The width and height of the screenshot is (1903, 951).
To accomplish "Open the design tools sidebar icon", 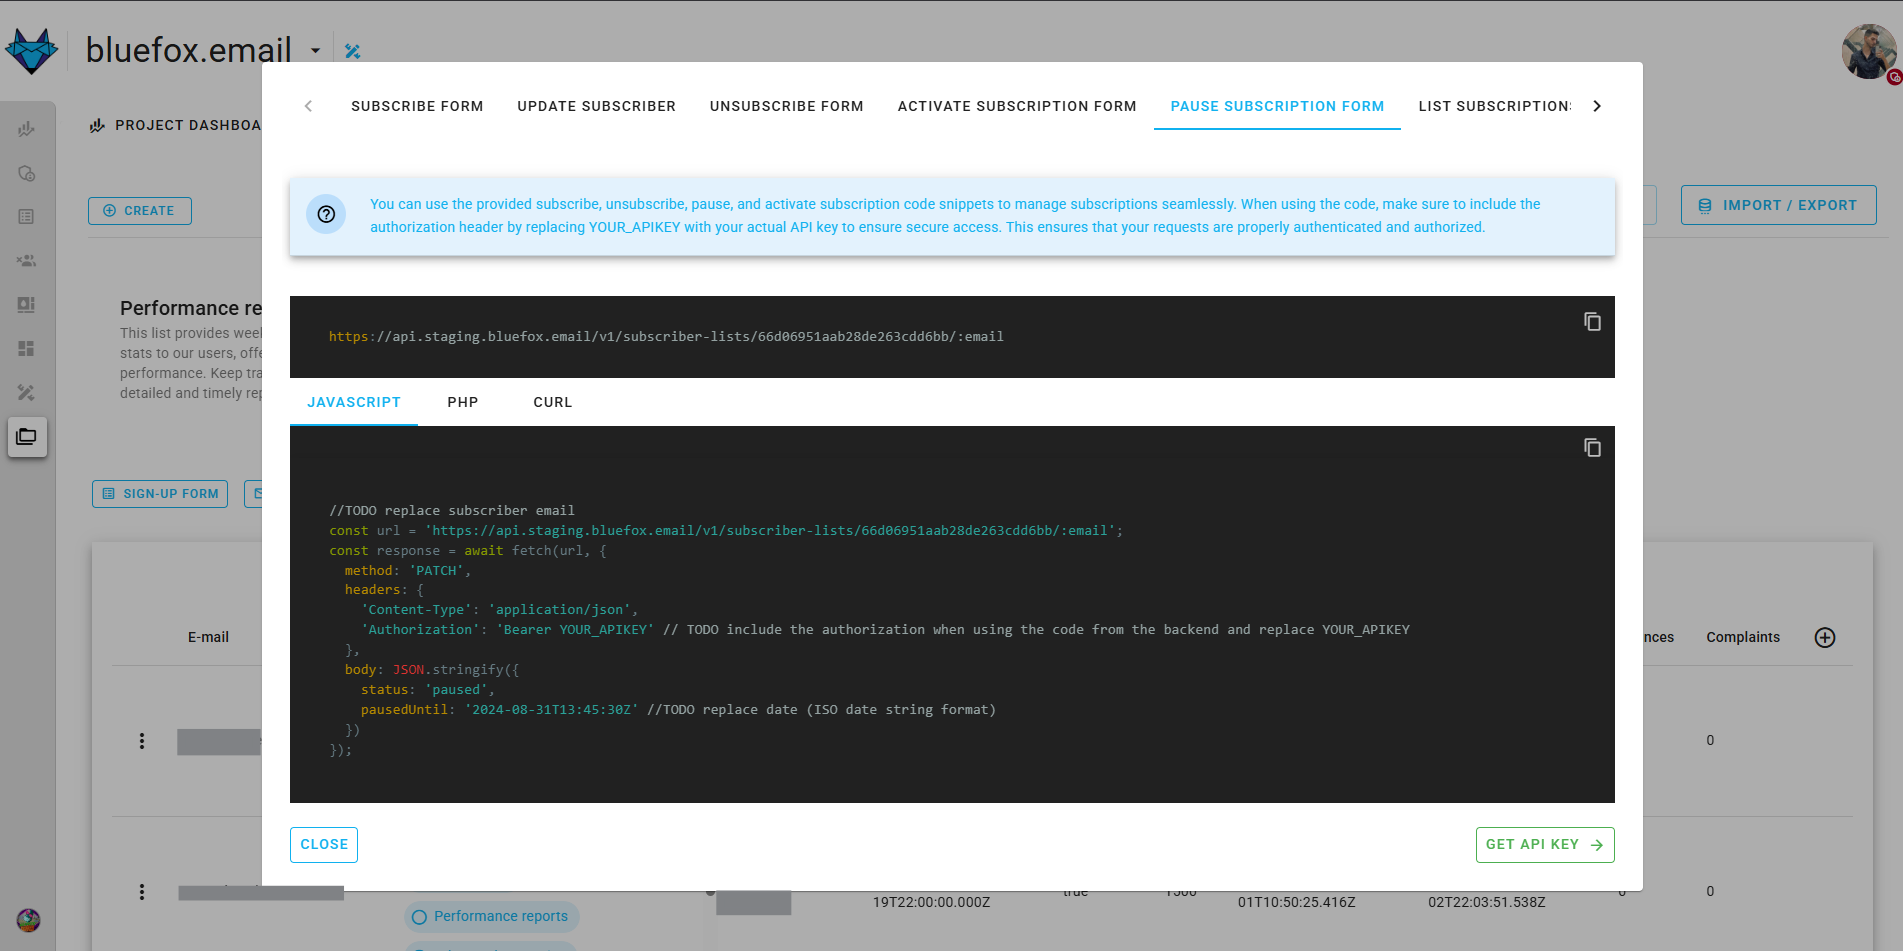I will [27, 393].
